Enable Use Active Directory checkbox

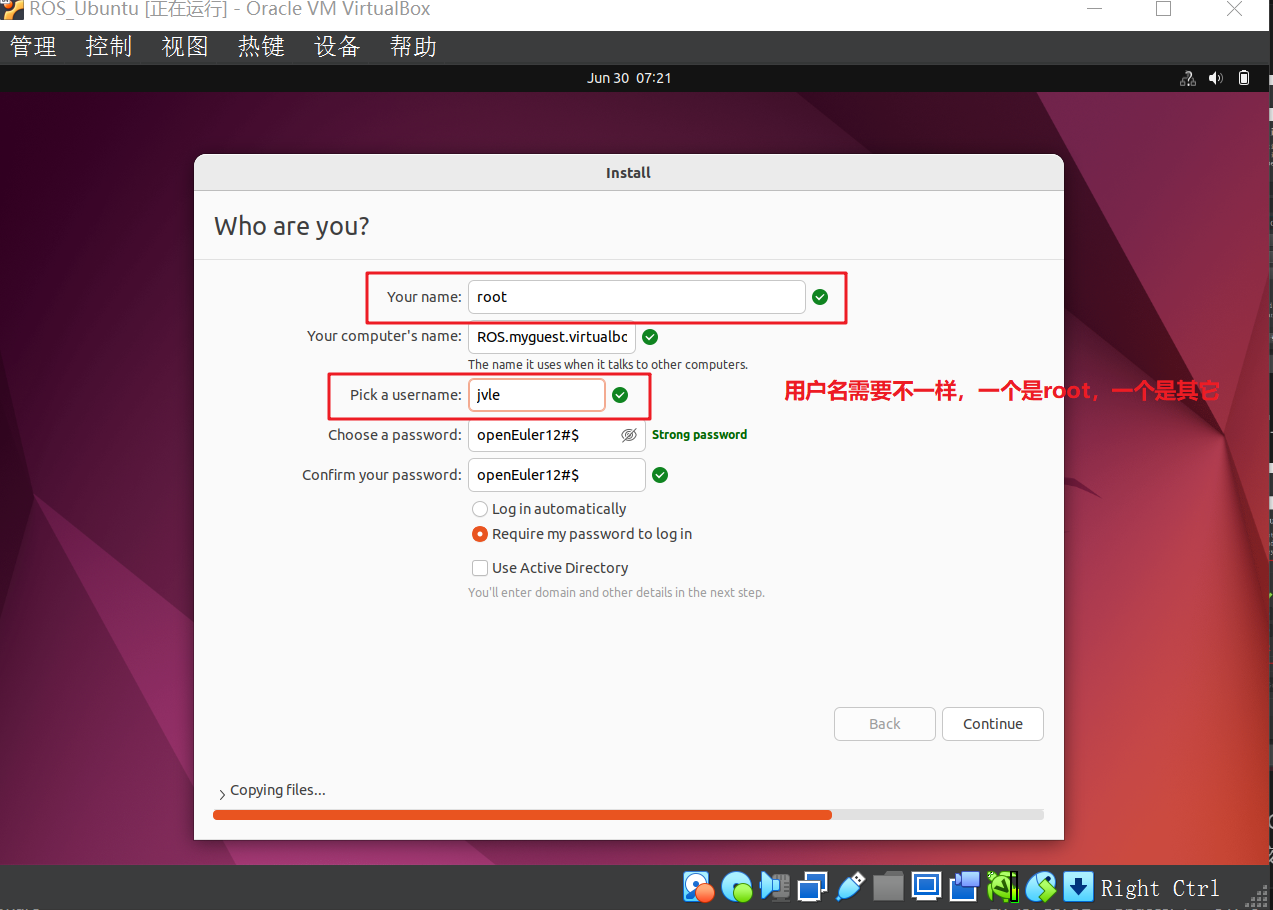[480, 568]
